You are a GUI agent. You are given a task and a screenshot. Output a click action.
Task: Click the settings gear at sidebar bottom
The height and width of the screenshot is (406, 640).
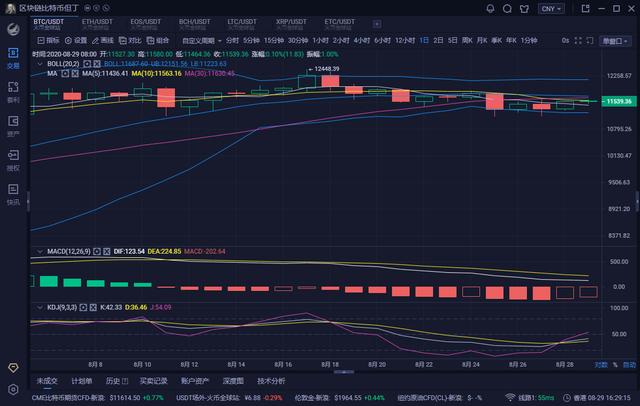[x=13, y=388]
